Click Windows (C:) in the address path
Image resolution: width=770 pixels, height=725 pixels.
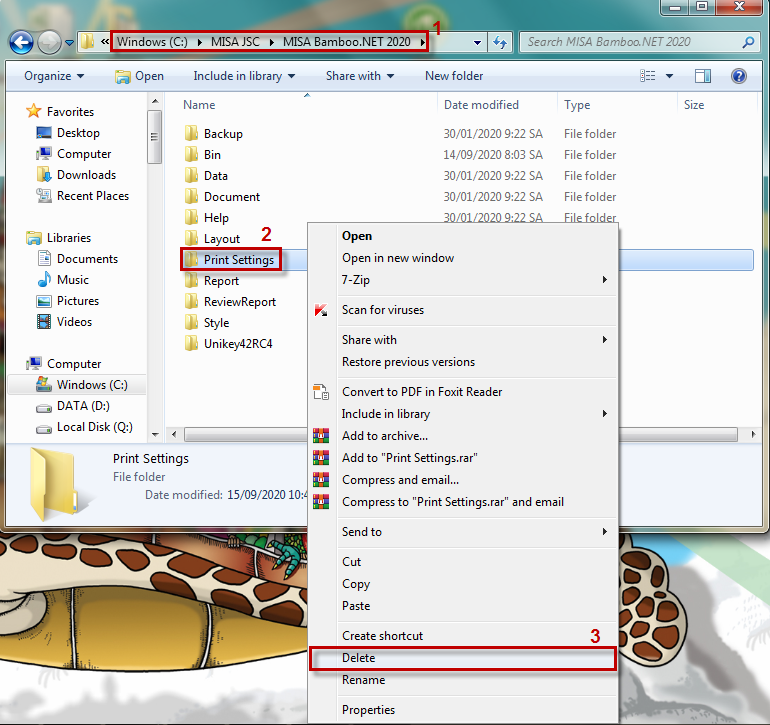(x=152, y=42)
